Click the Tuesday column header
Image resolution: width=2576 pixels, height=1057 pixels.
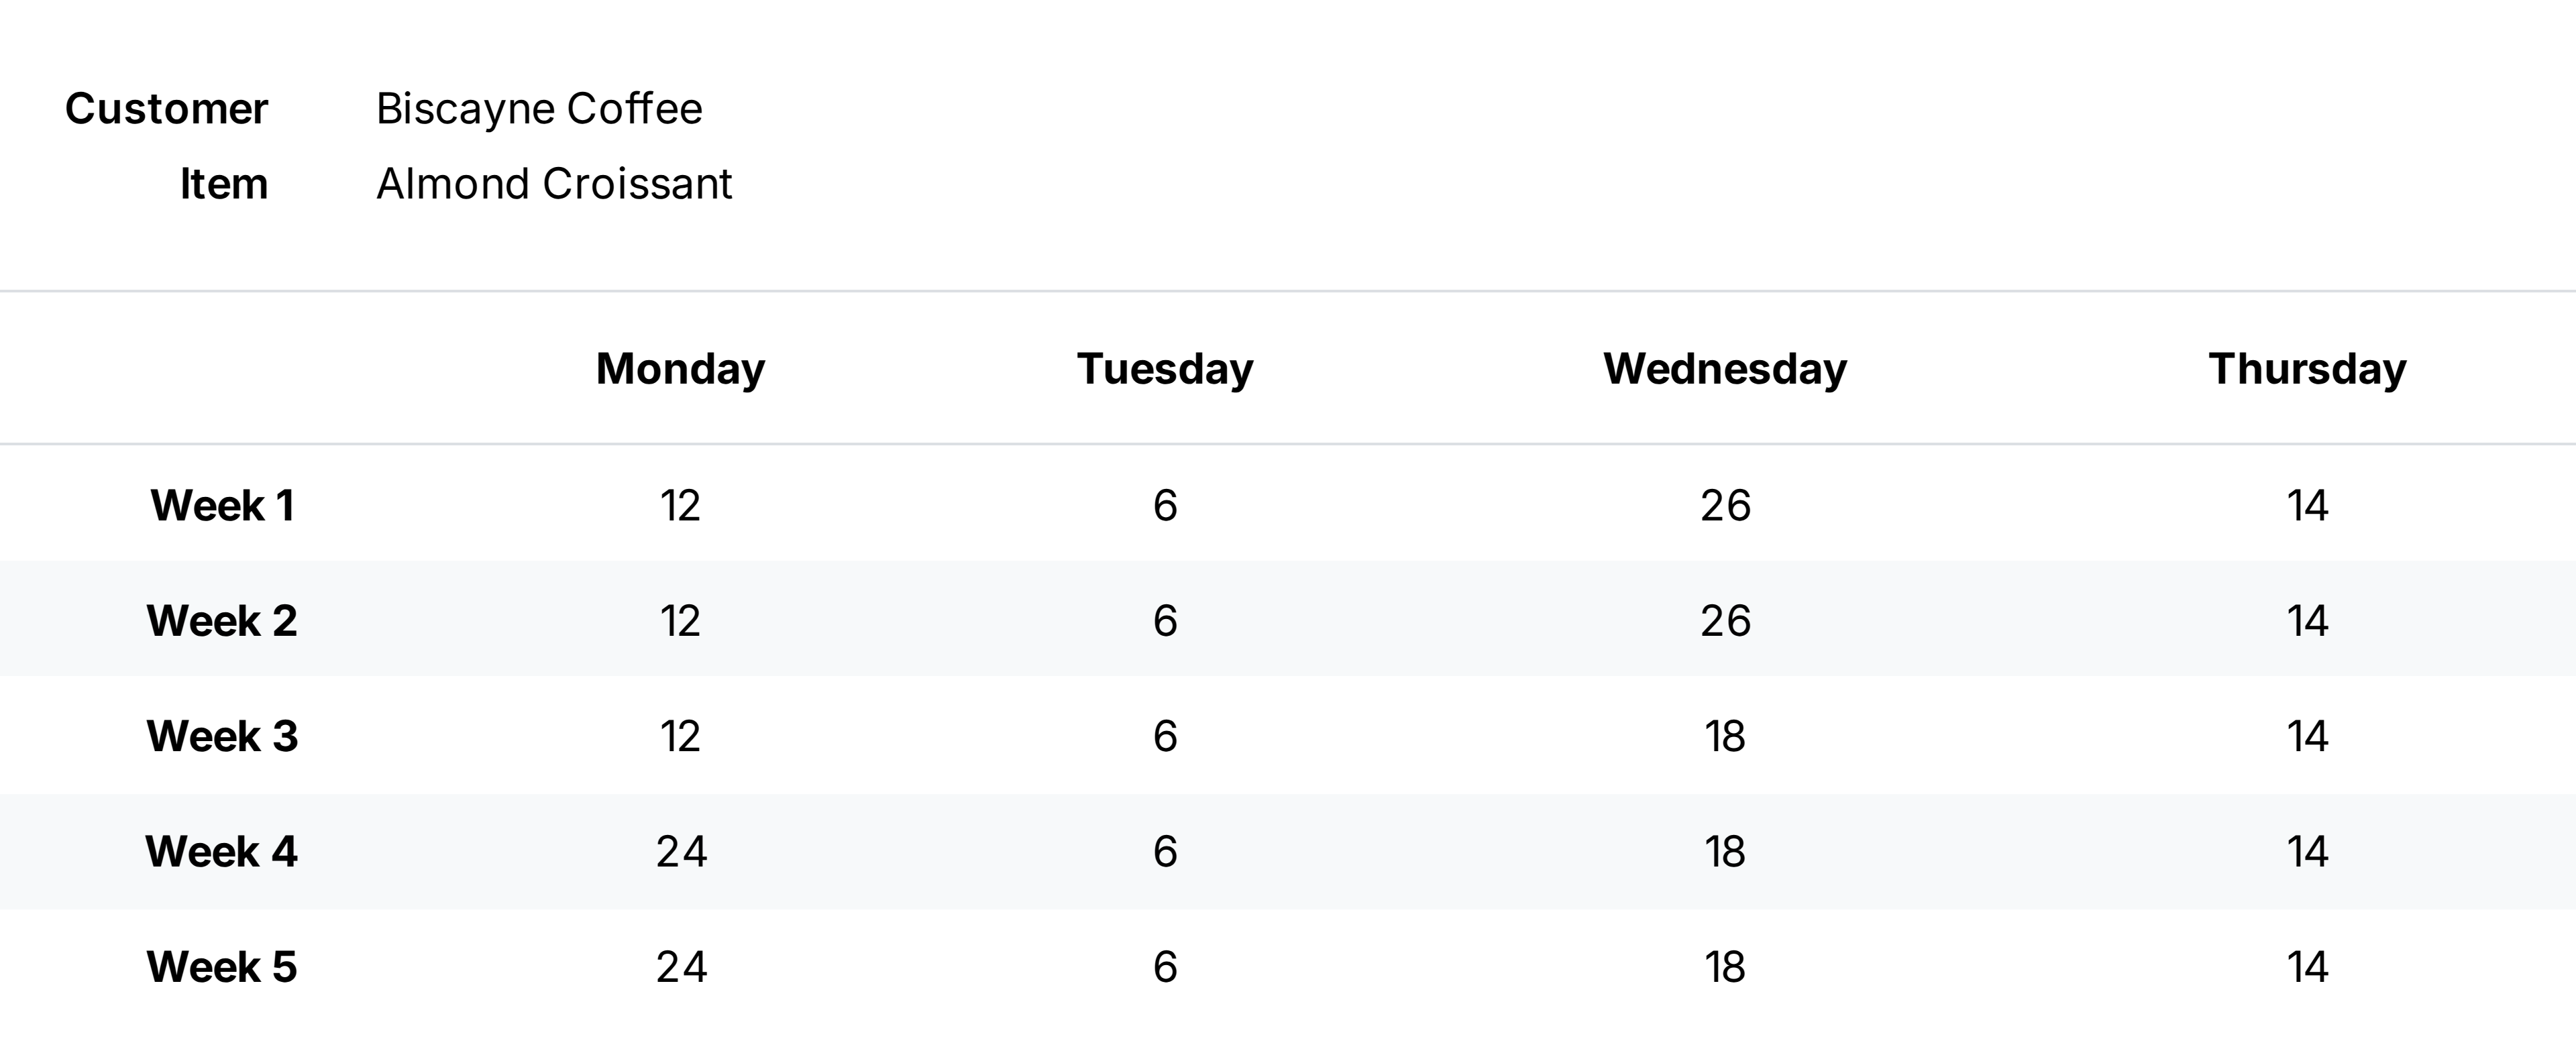(1165, 369)
